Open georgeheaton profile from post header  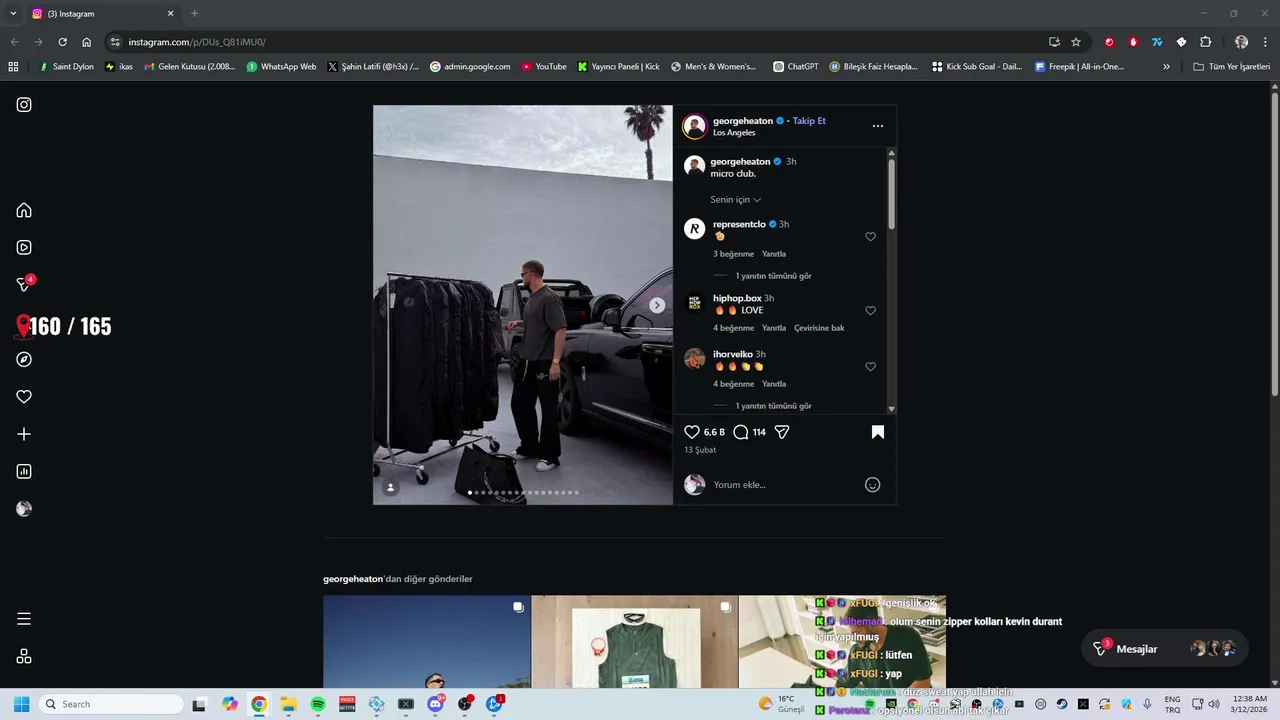pos(743,121)
